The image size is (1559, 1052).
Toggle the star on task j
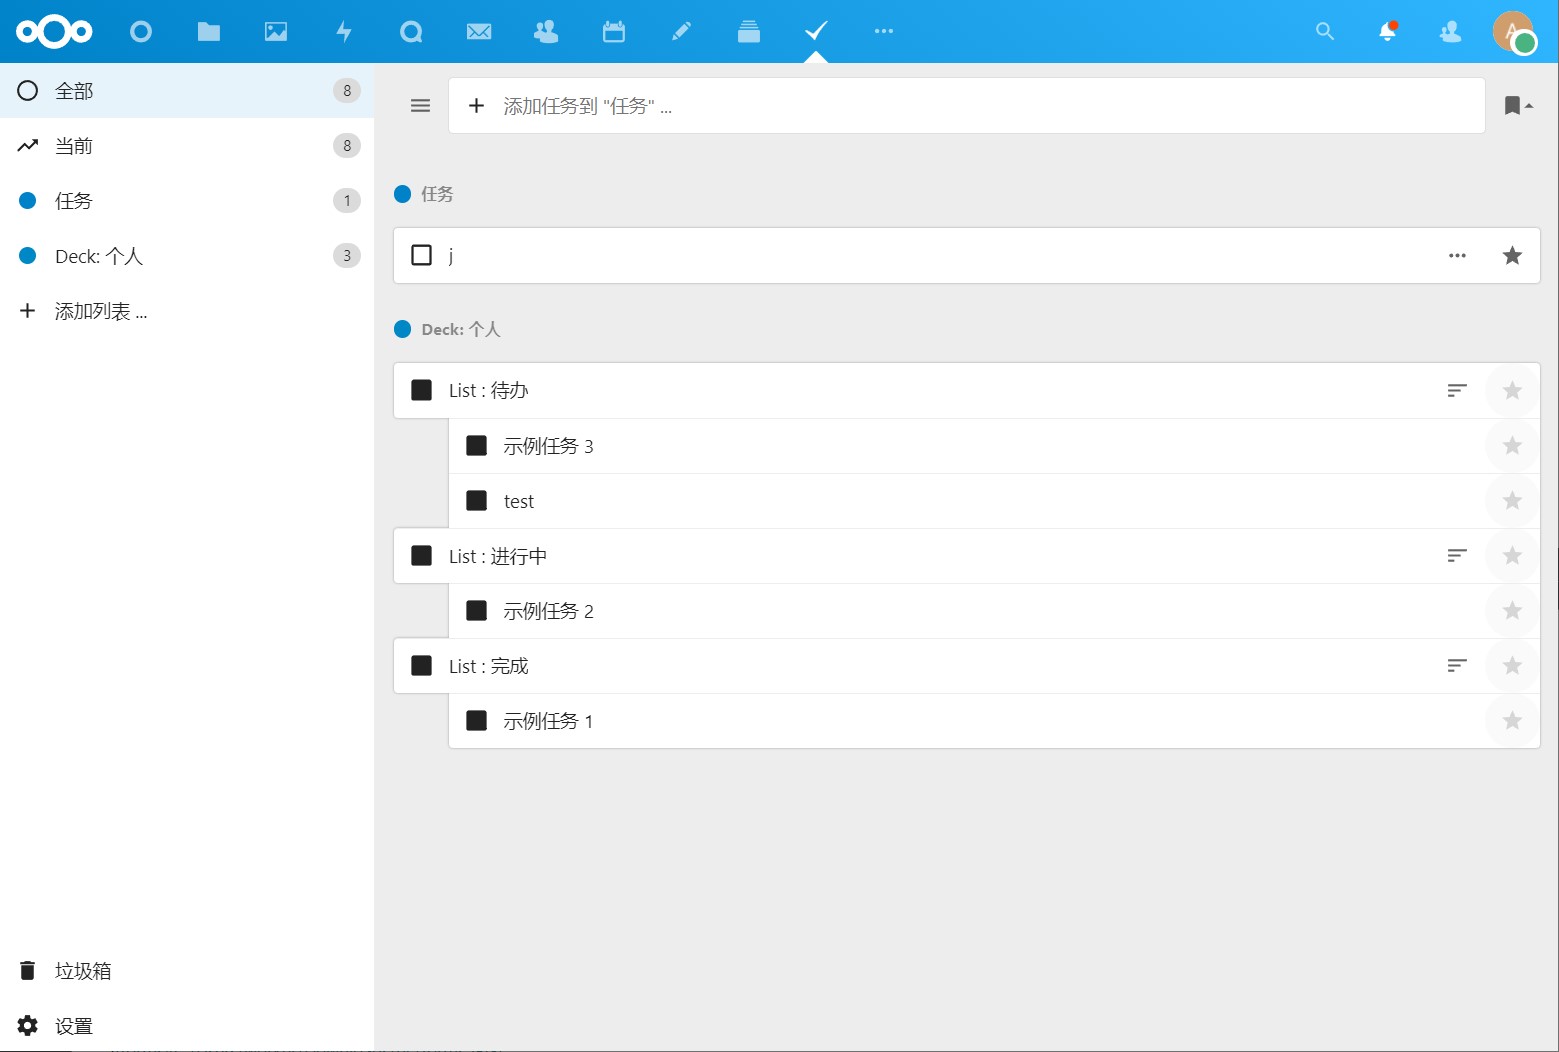[x=1512, y=255]
